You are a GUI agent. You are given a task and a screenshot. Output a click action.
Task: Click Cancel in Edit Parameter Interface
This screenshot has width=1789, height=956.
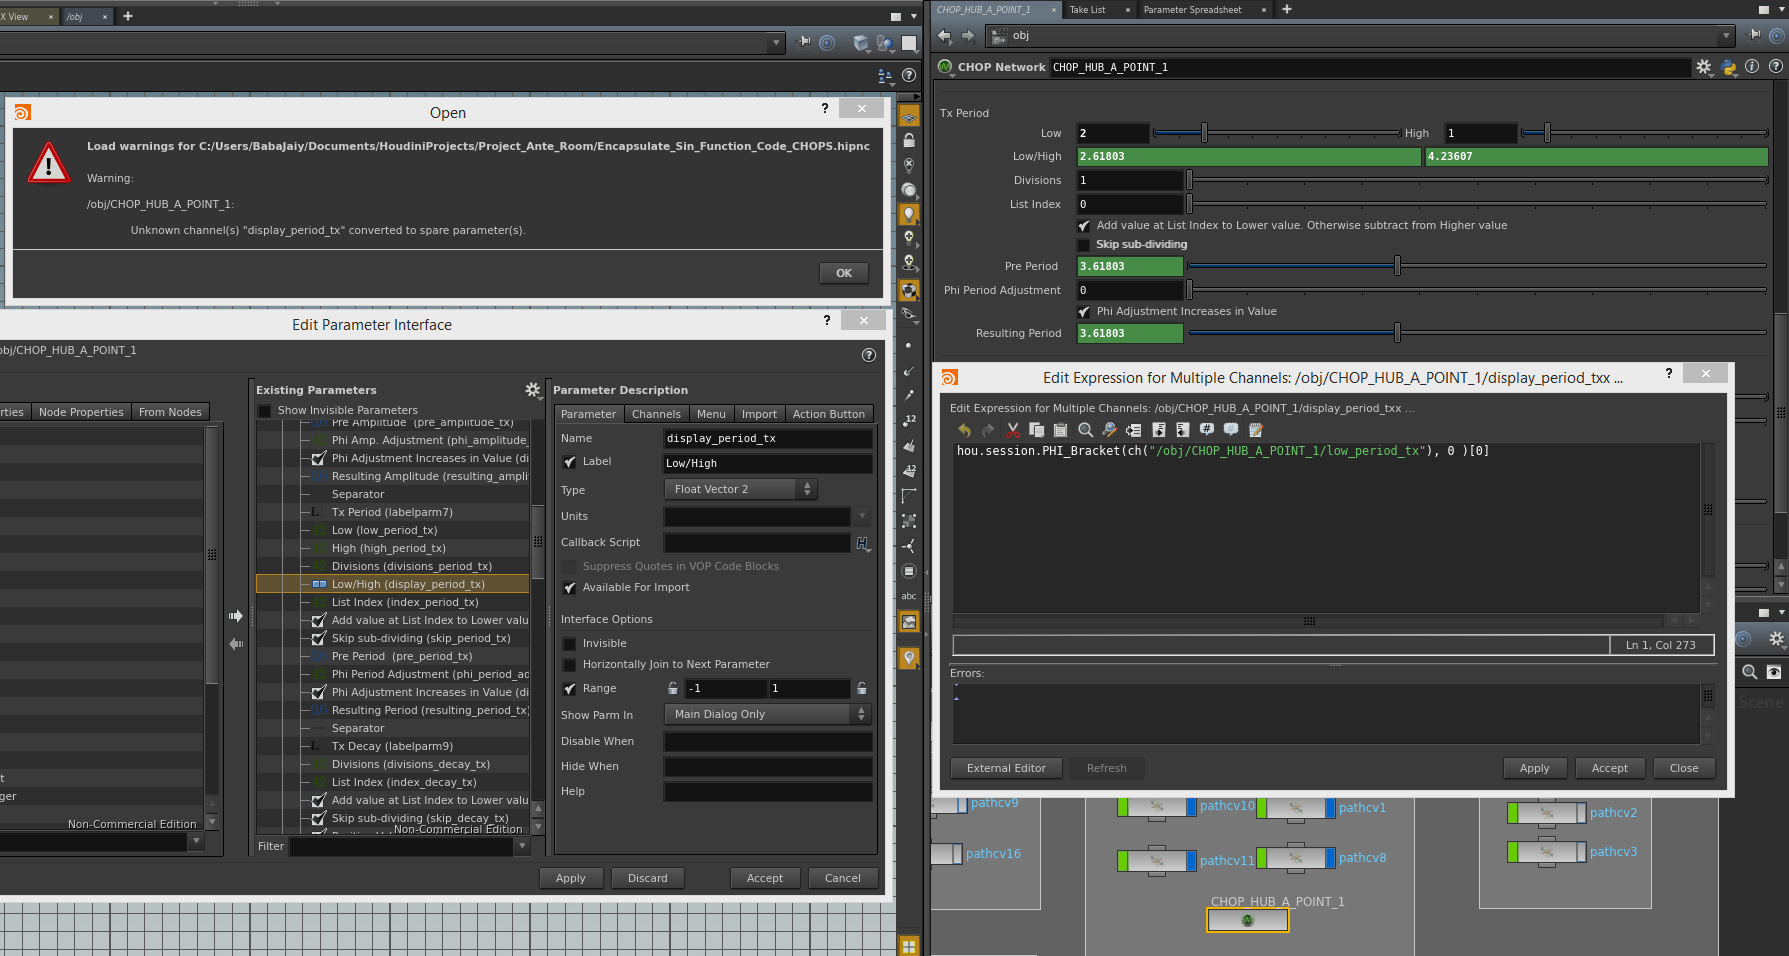842,878
